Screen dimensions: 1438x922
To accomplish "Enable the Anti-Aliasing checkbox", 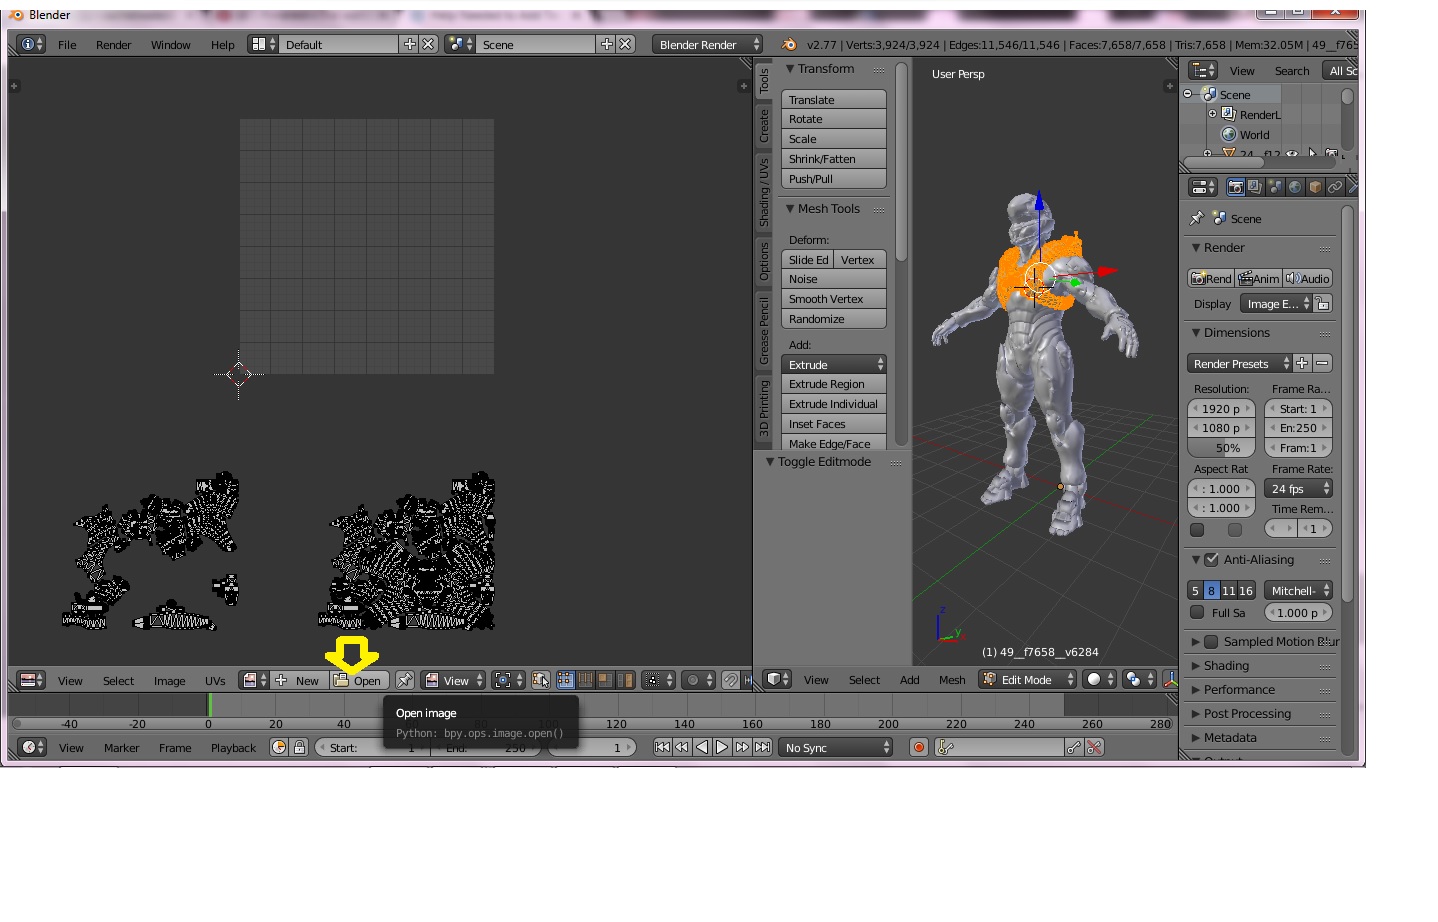I will coord(1211,560).
